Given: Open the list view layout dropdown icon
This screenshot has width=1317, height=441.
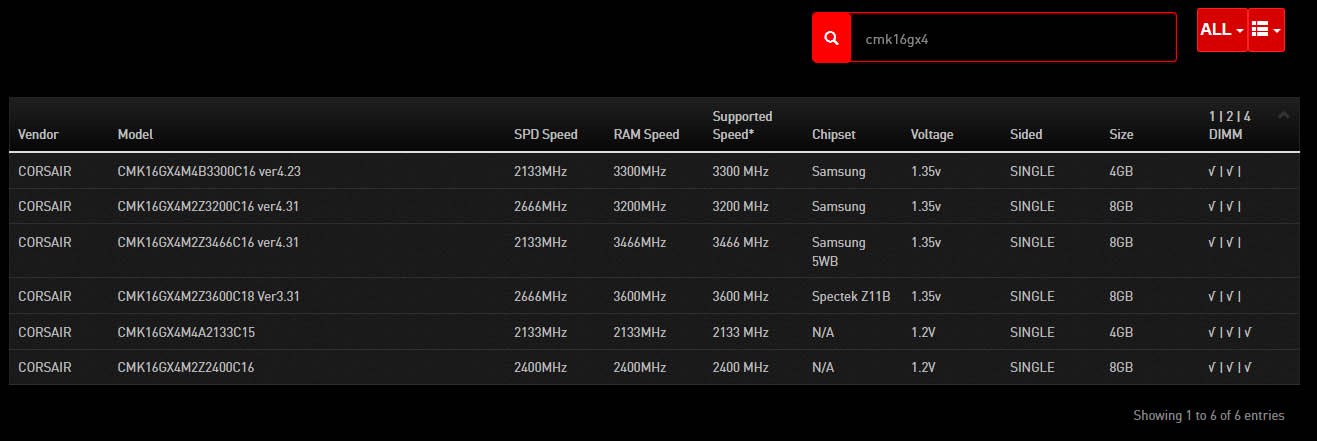Looking at the screenshot, I should pyautogui.click(x=1266, y=30).
